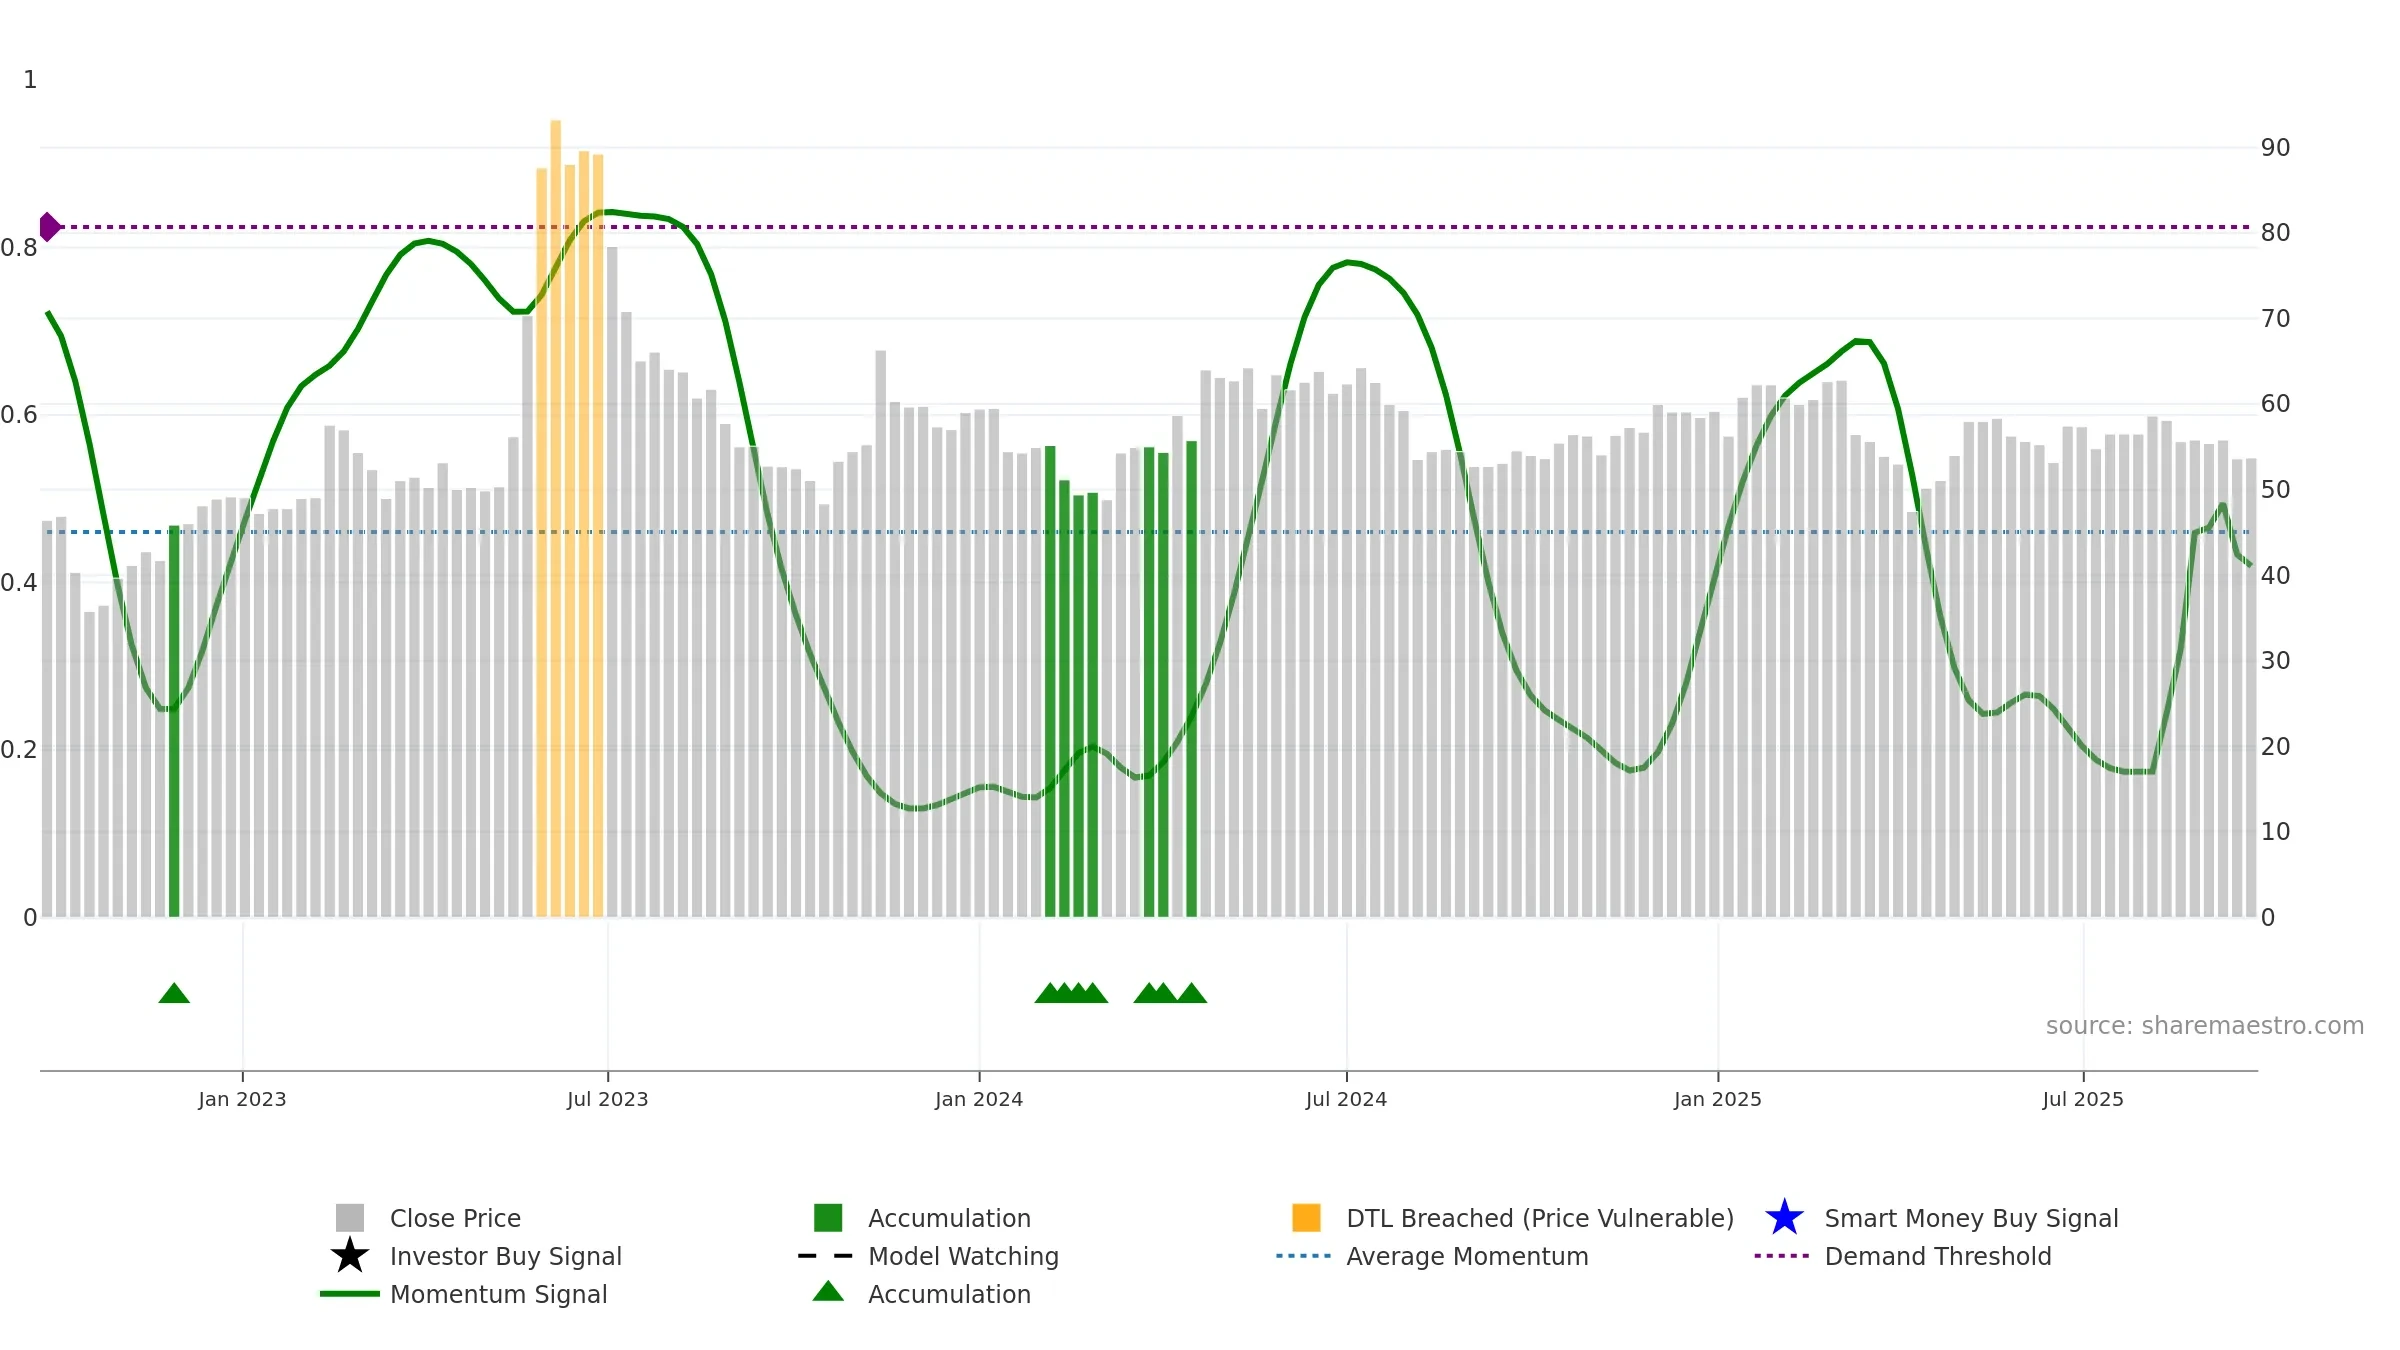Toggle the Demand Threshold legend entry
The image size is (2400, 1350).
[1937, 1256]
